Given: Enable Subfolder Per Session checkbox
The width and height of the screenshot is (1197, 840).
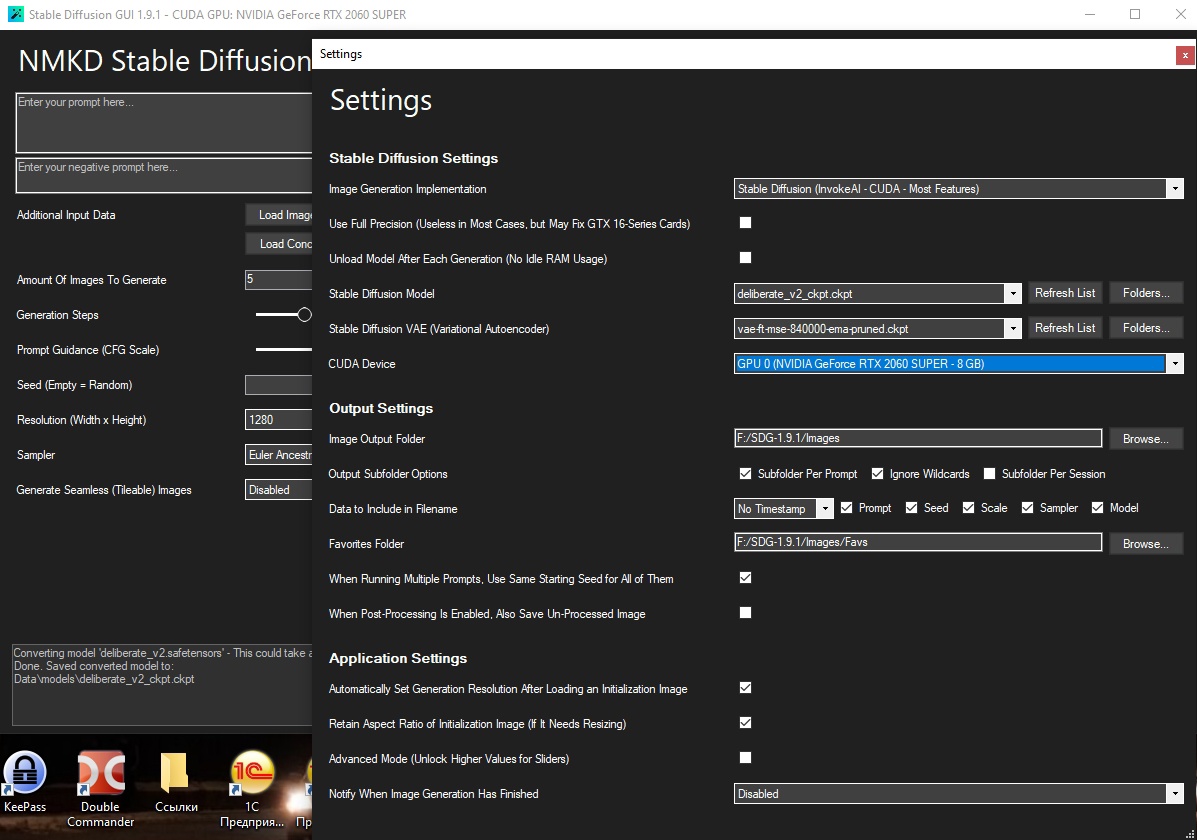Looking at the screenshot, I should [x=989, y=474].
